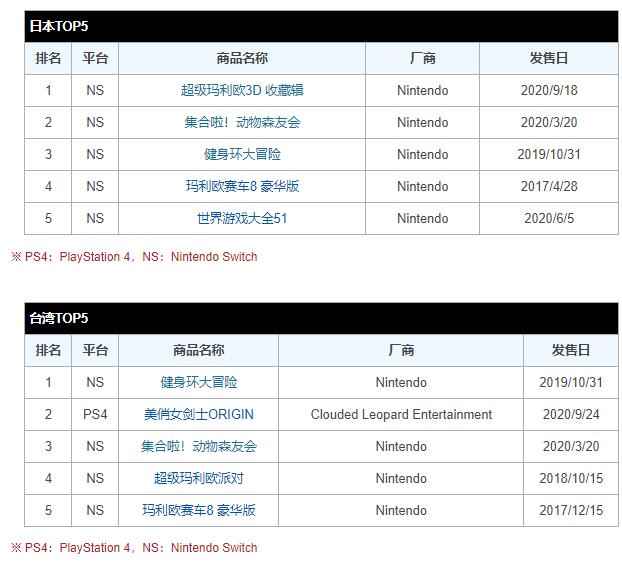622x565 pixels.
Task: Click NS platform for 世界游戏大全51
Action: click(x=95, y=218)
